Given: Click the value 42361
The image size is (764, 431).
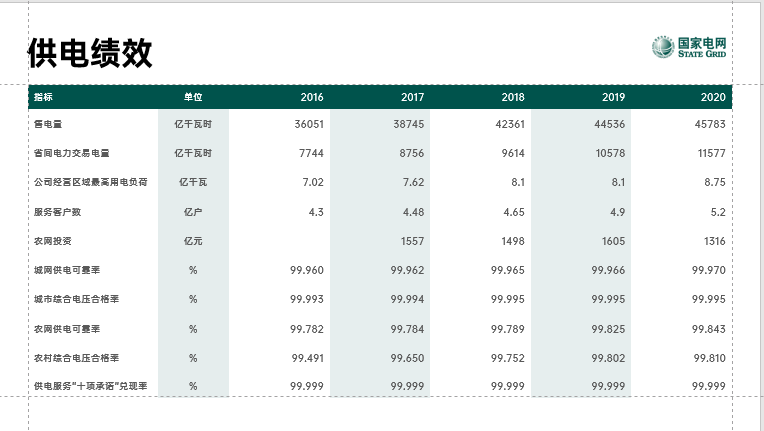Looking at the screenshot, I should 510,124.
